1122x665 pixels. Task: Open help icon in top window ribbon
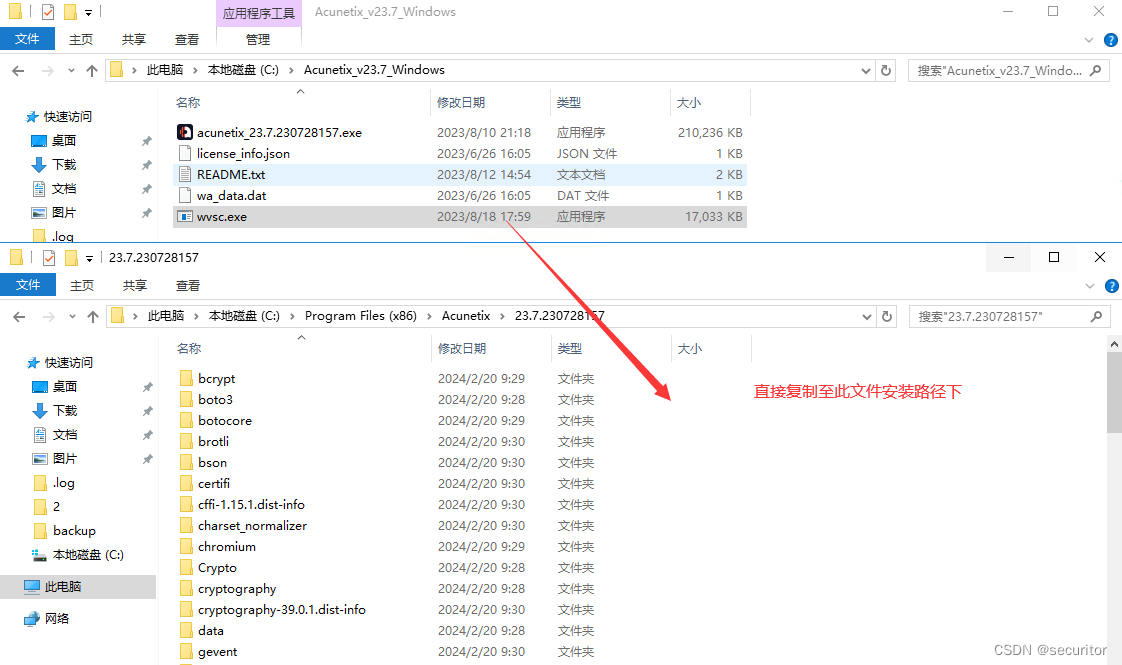click(x=1111, y=40)
